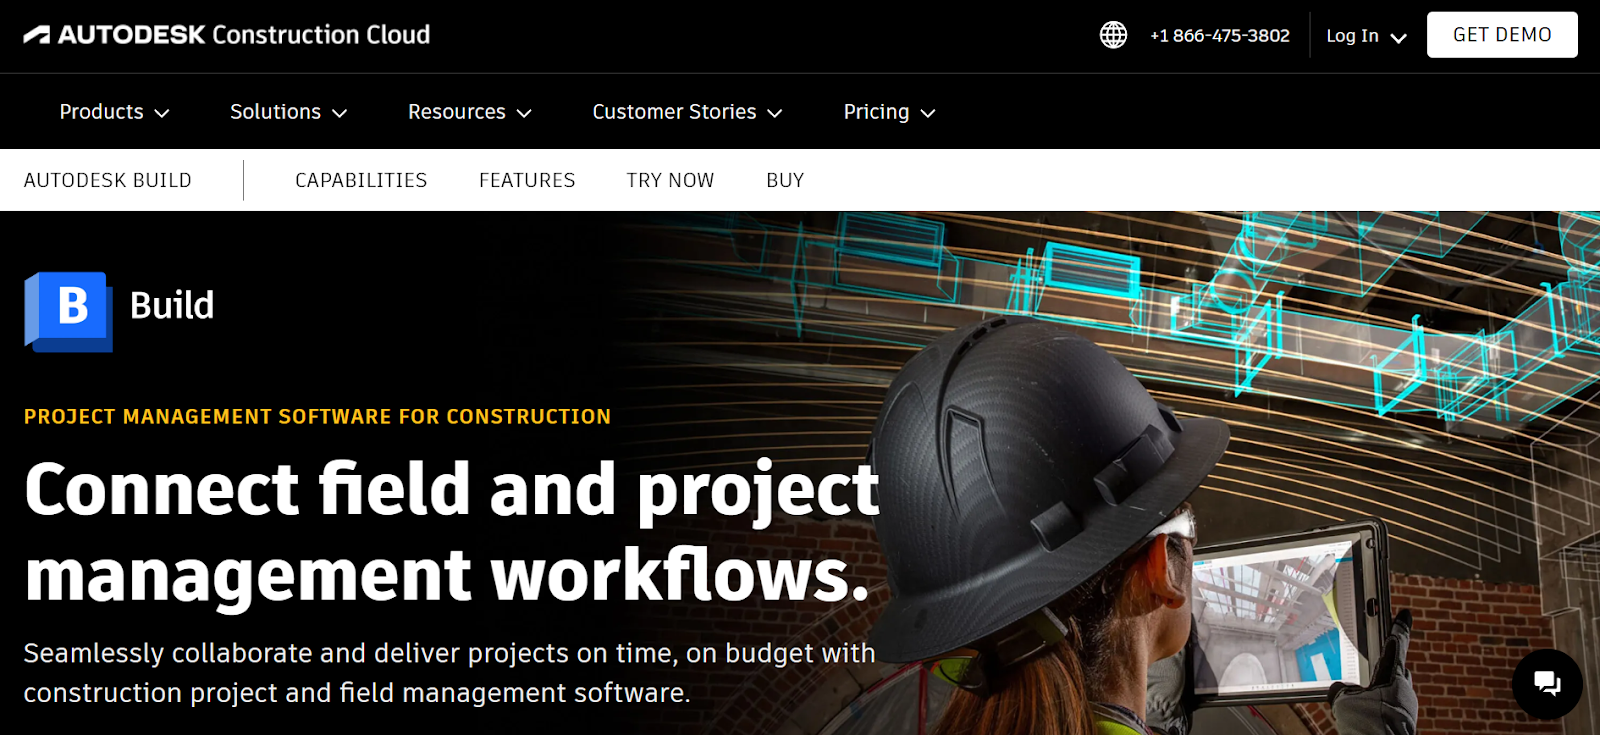Image resolution: width=1600 pixels, height=735 pixels.
Task: Click the GET DEMO button
Action: [1502, 35]
